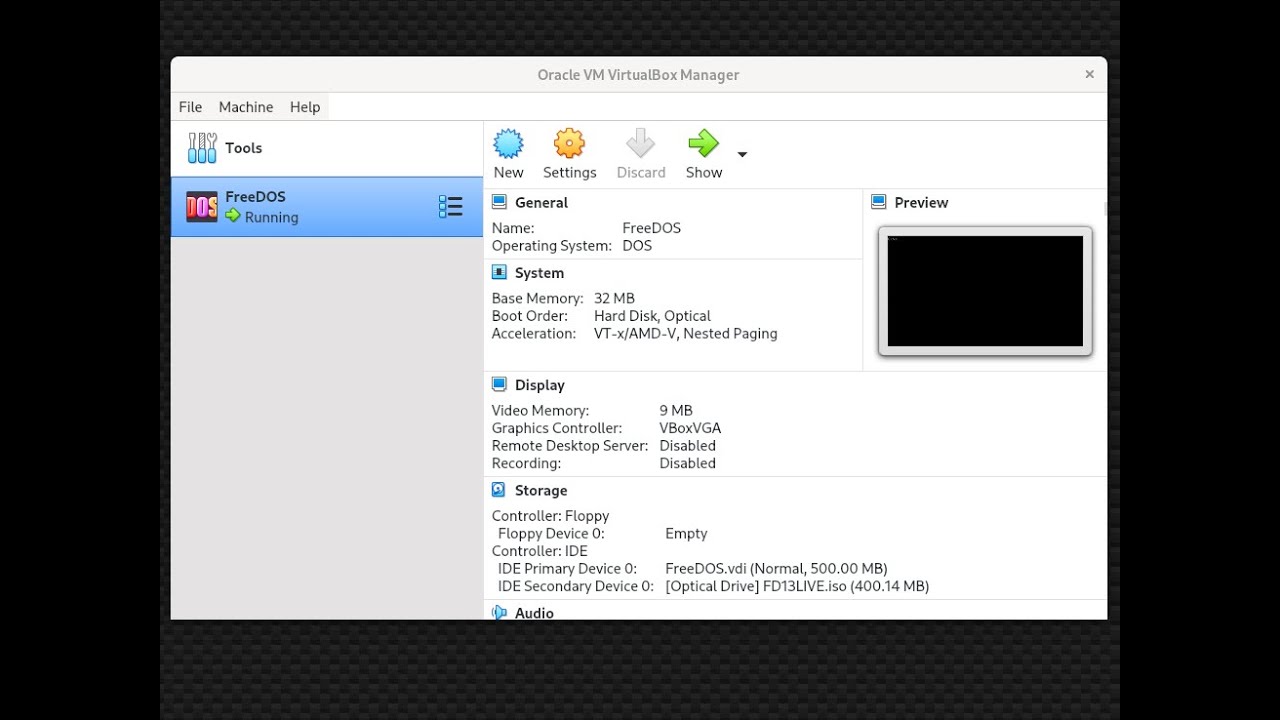Open the Machine menu
1280x720 pixels.
coord(246,107)
